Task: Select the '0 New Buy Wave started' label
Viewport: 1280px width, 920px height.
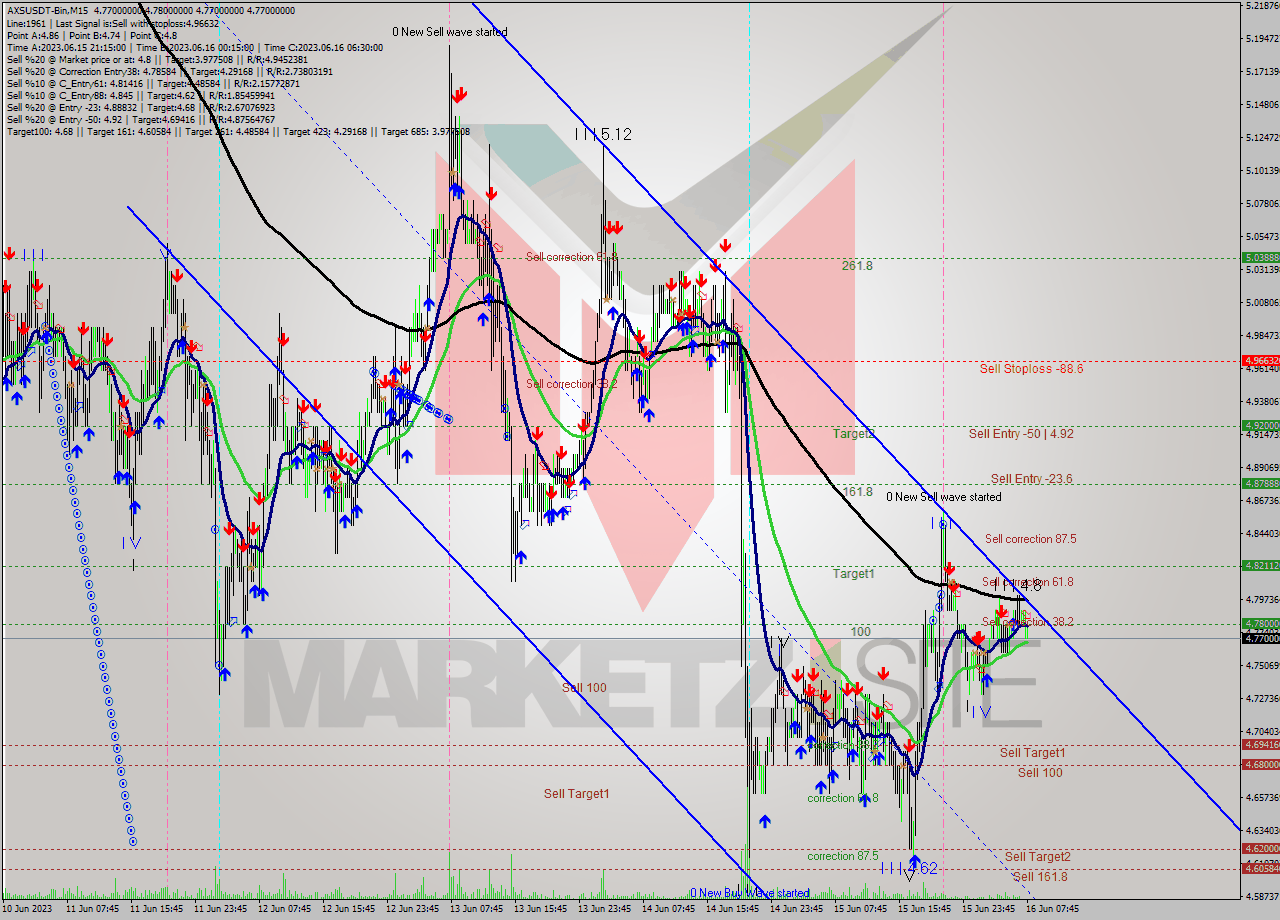Action: [750, 893]
